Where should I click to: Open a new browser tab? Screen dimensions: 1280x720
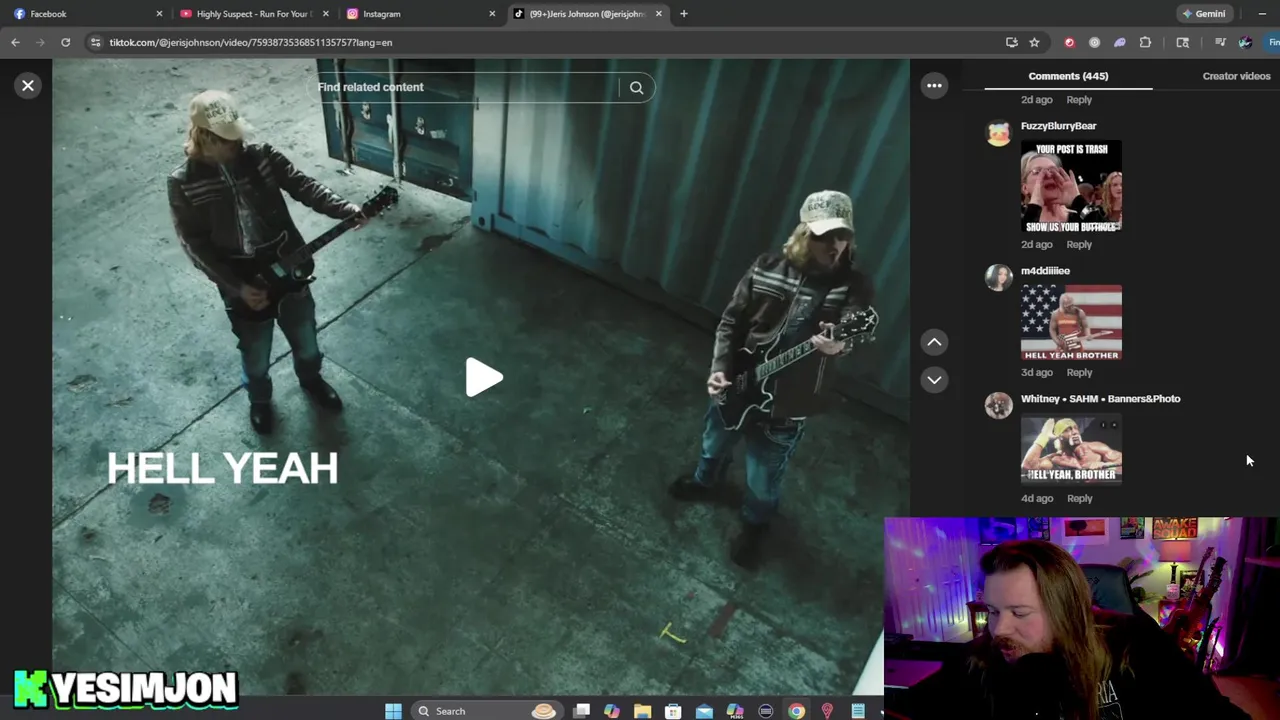[x=684, y=14]
